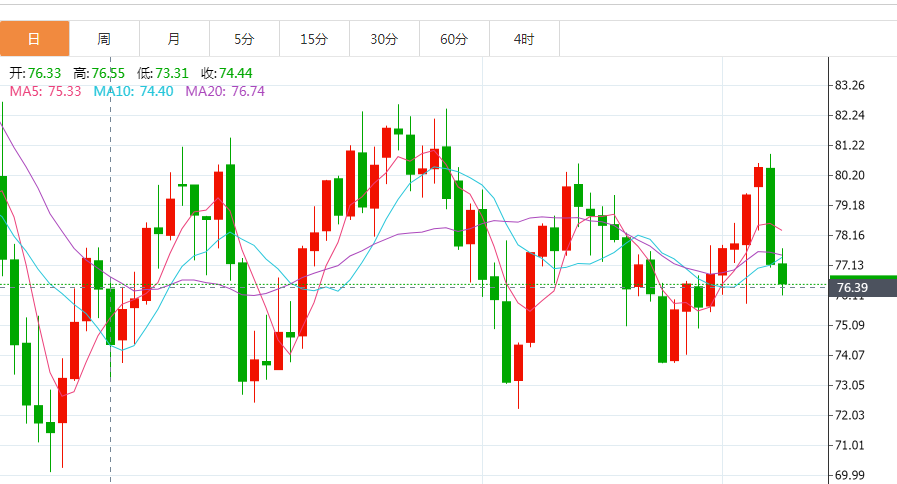Switch to the 5分 interval tab

tap(244, 39)
